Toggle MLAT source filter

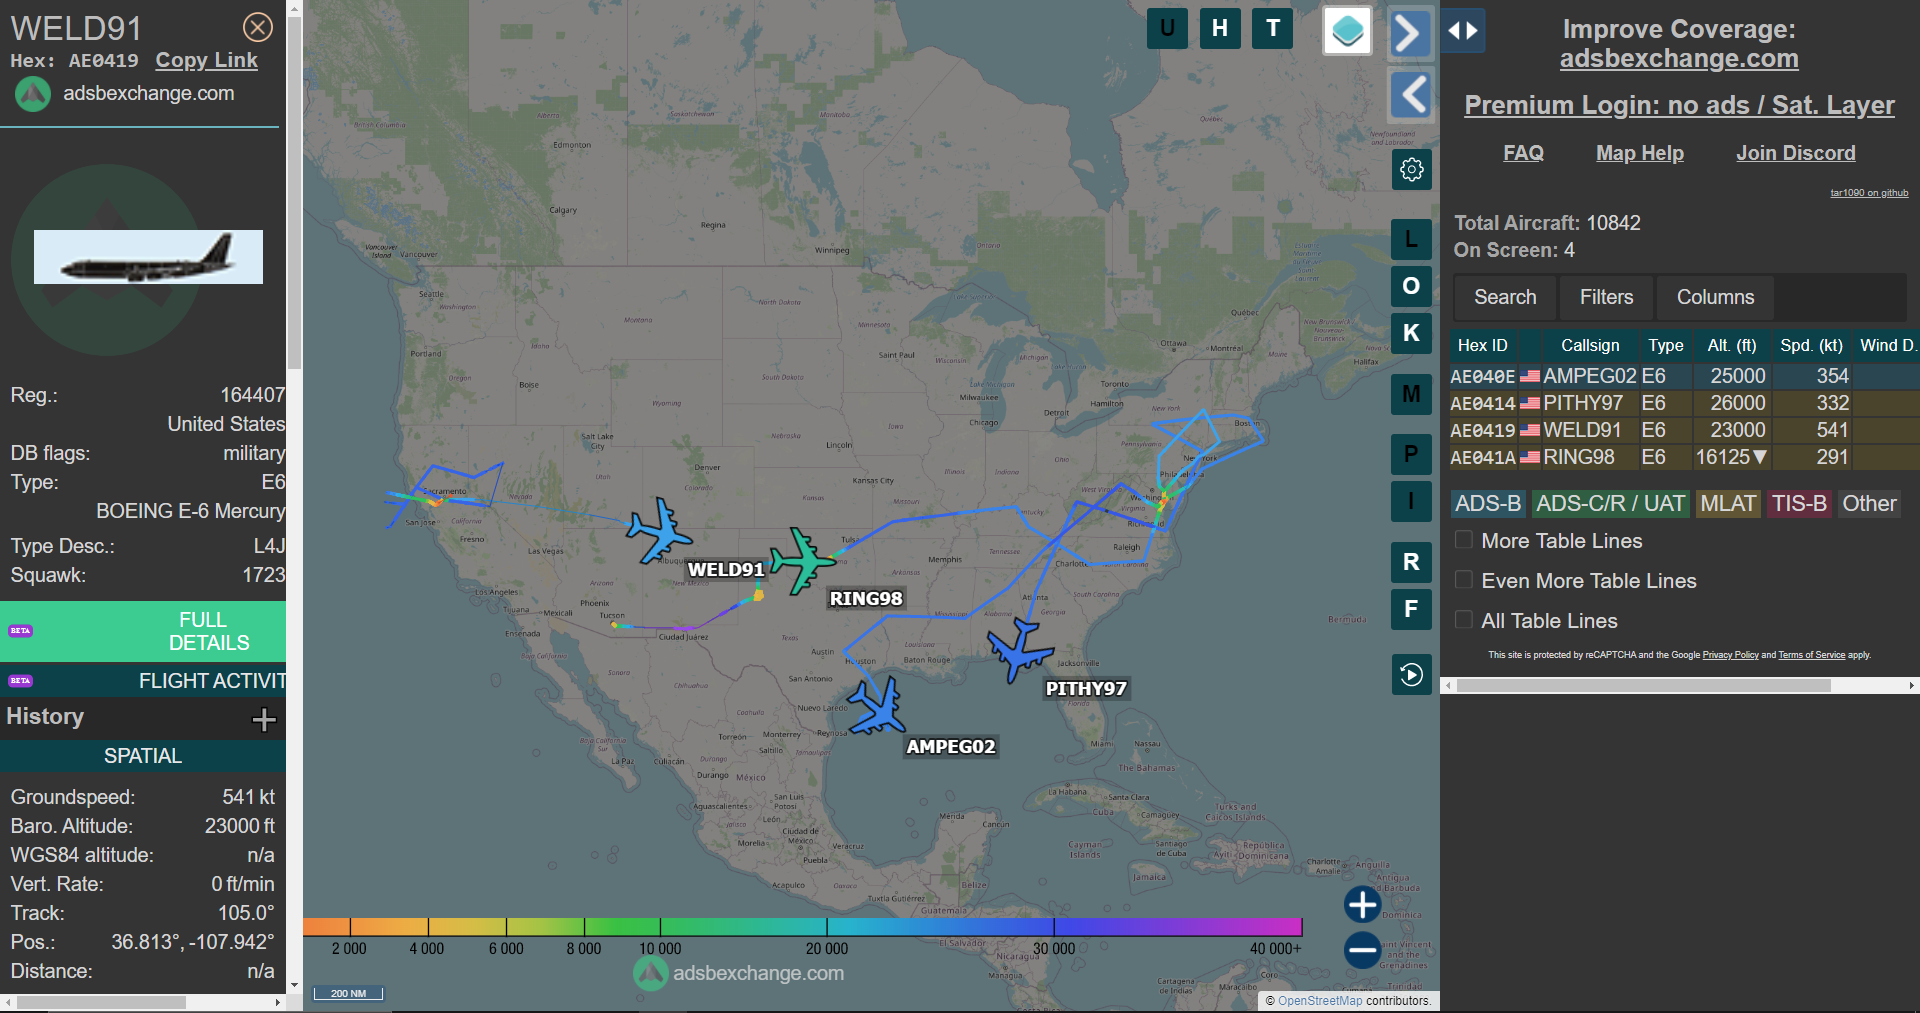[1728, 504]
